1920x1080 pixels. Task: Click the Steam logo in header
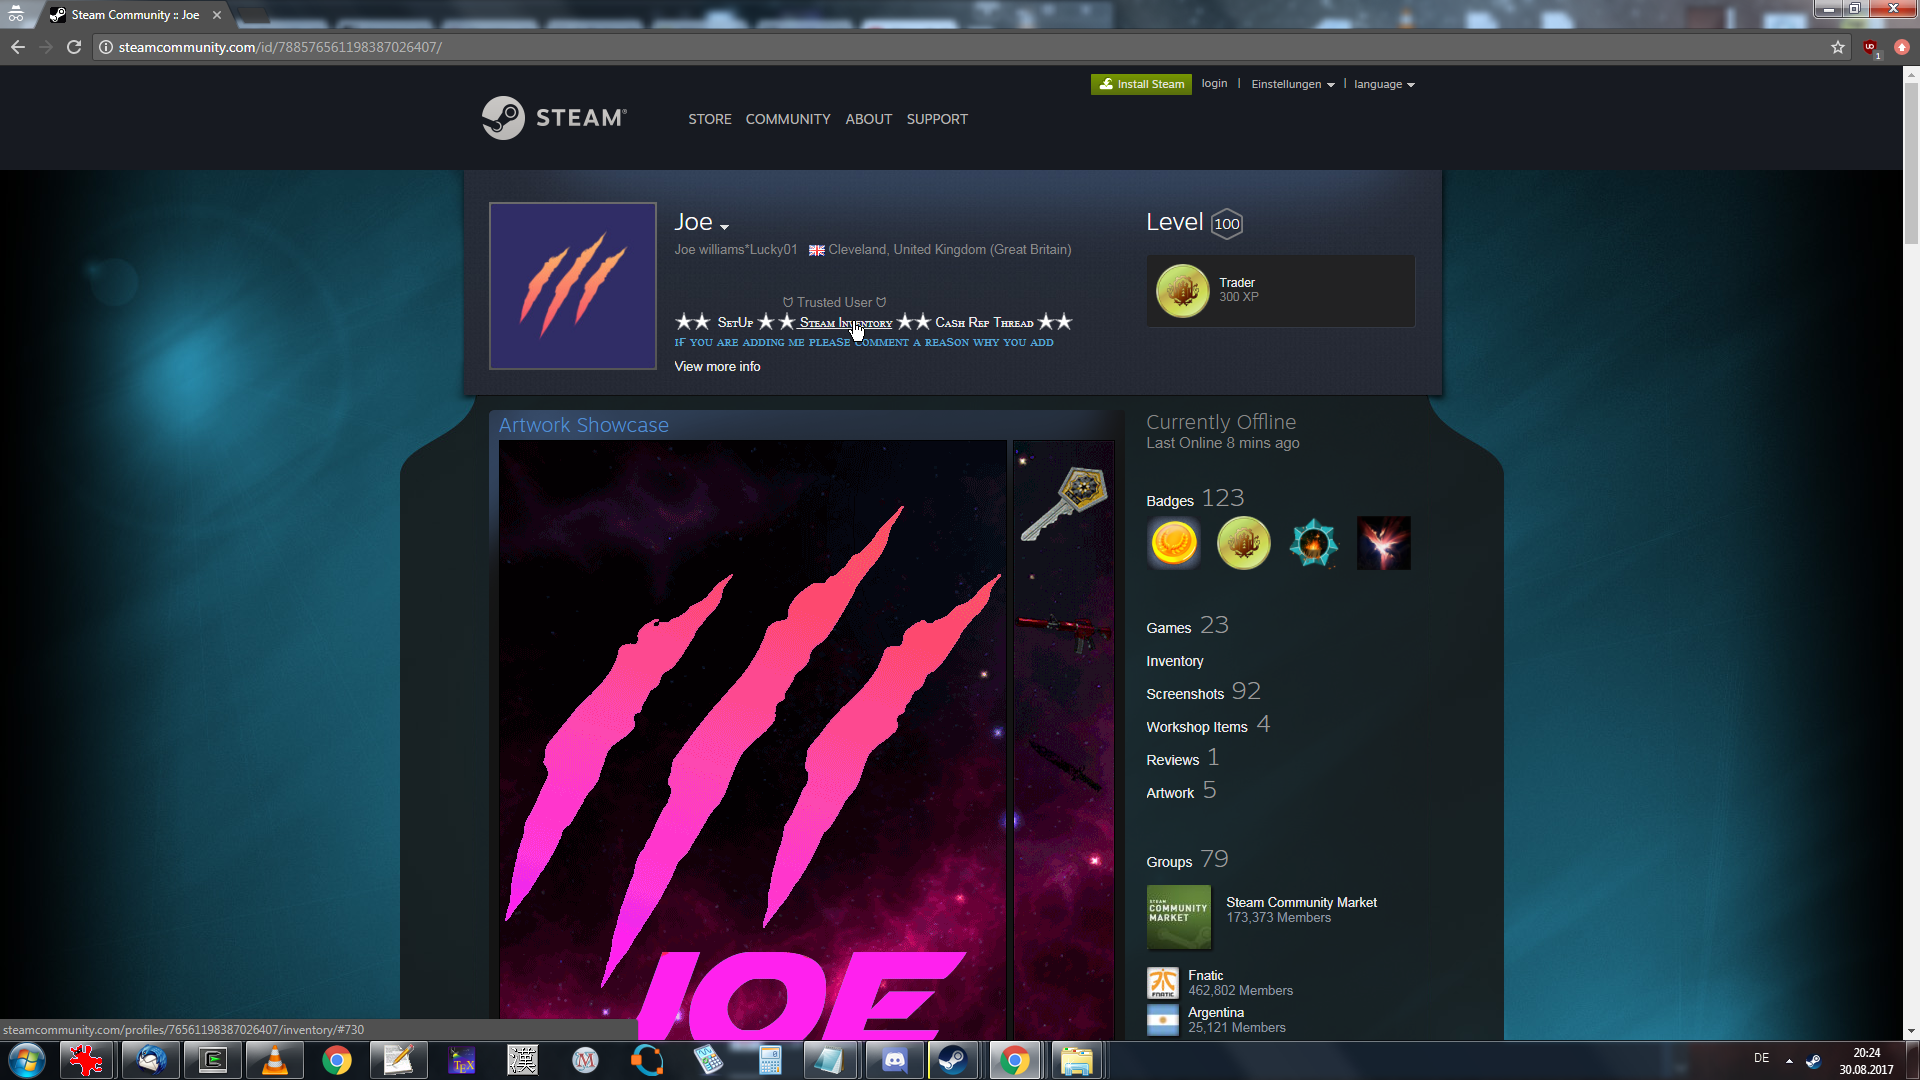click(x=554, y=118)
